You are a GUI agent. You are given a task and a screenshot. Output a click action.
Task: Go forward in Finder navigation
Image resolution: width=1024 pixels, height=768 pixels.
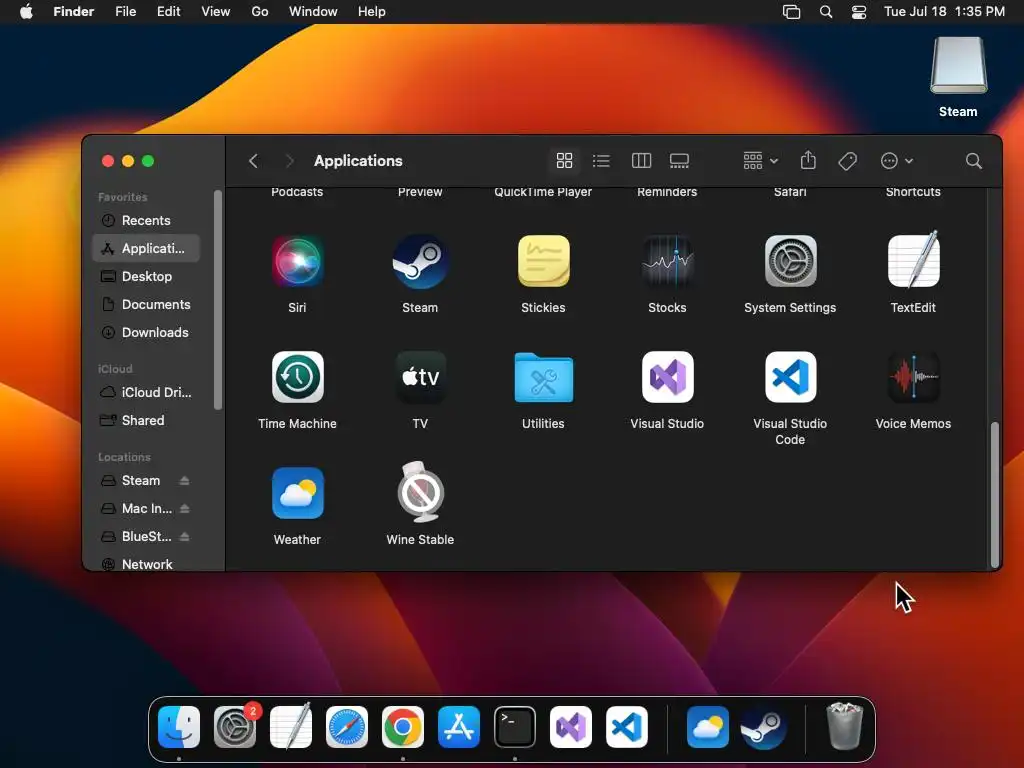289,161
